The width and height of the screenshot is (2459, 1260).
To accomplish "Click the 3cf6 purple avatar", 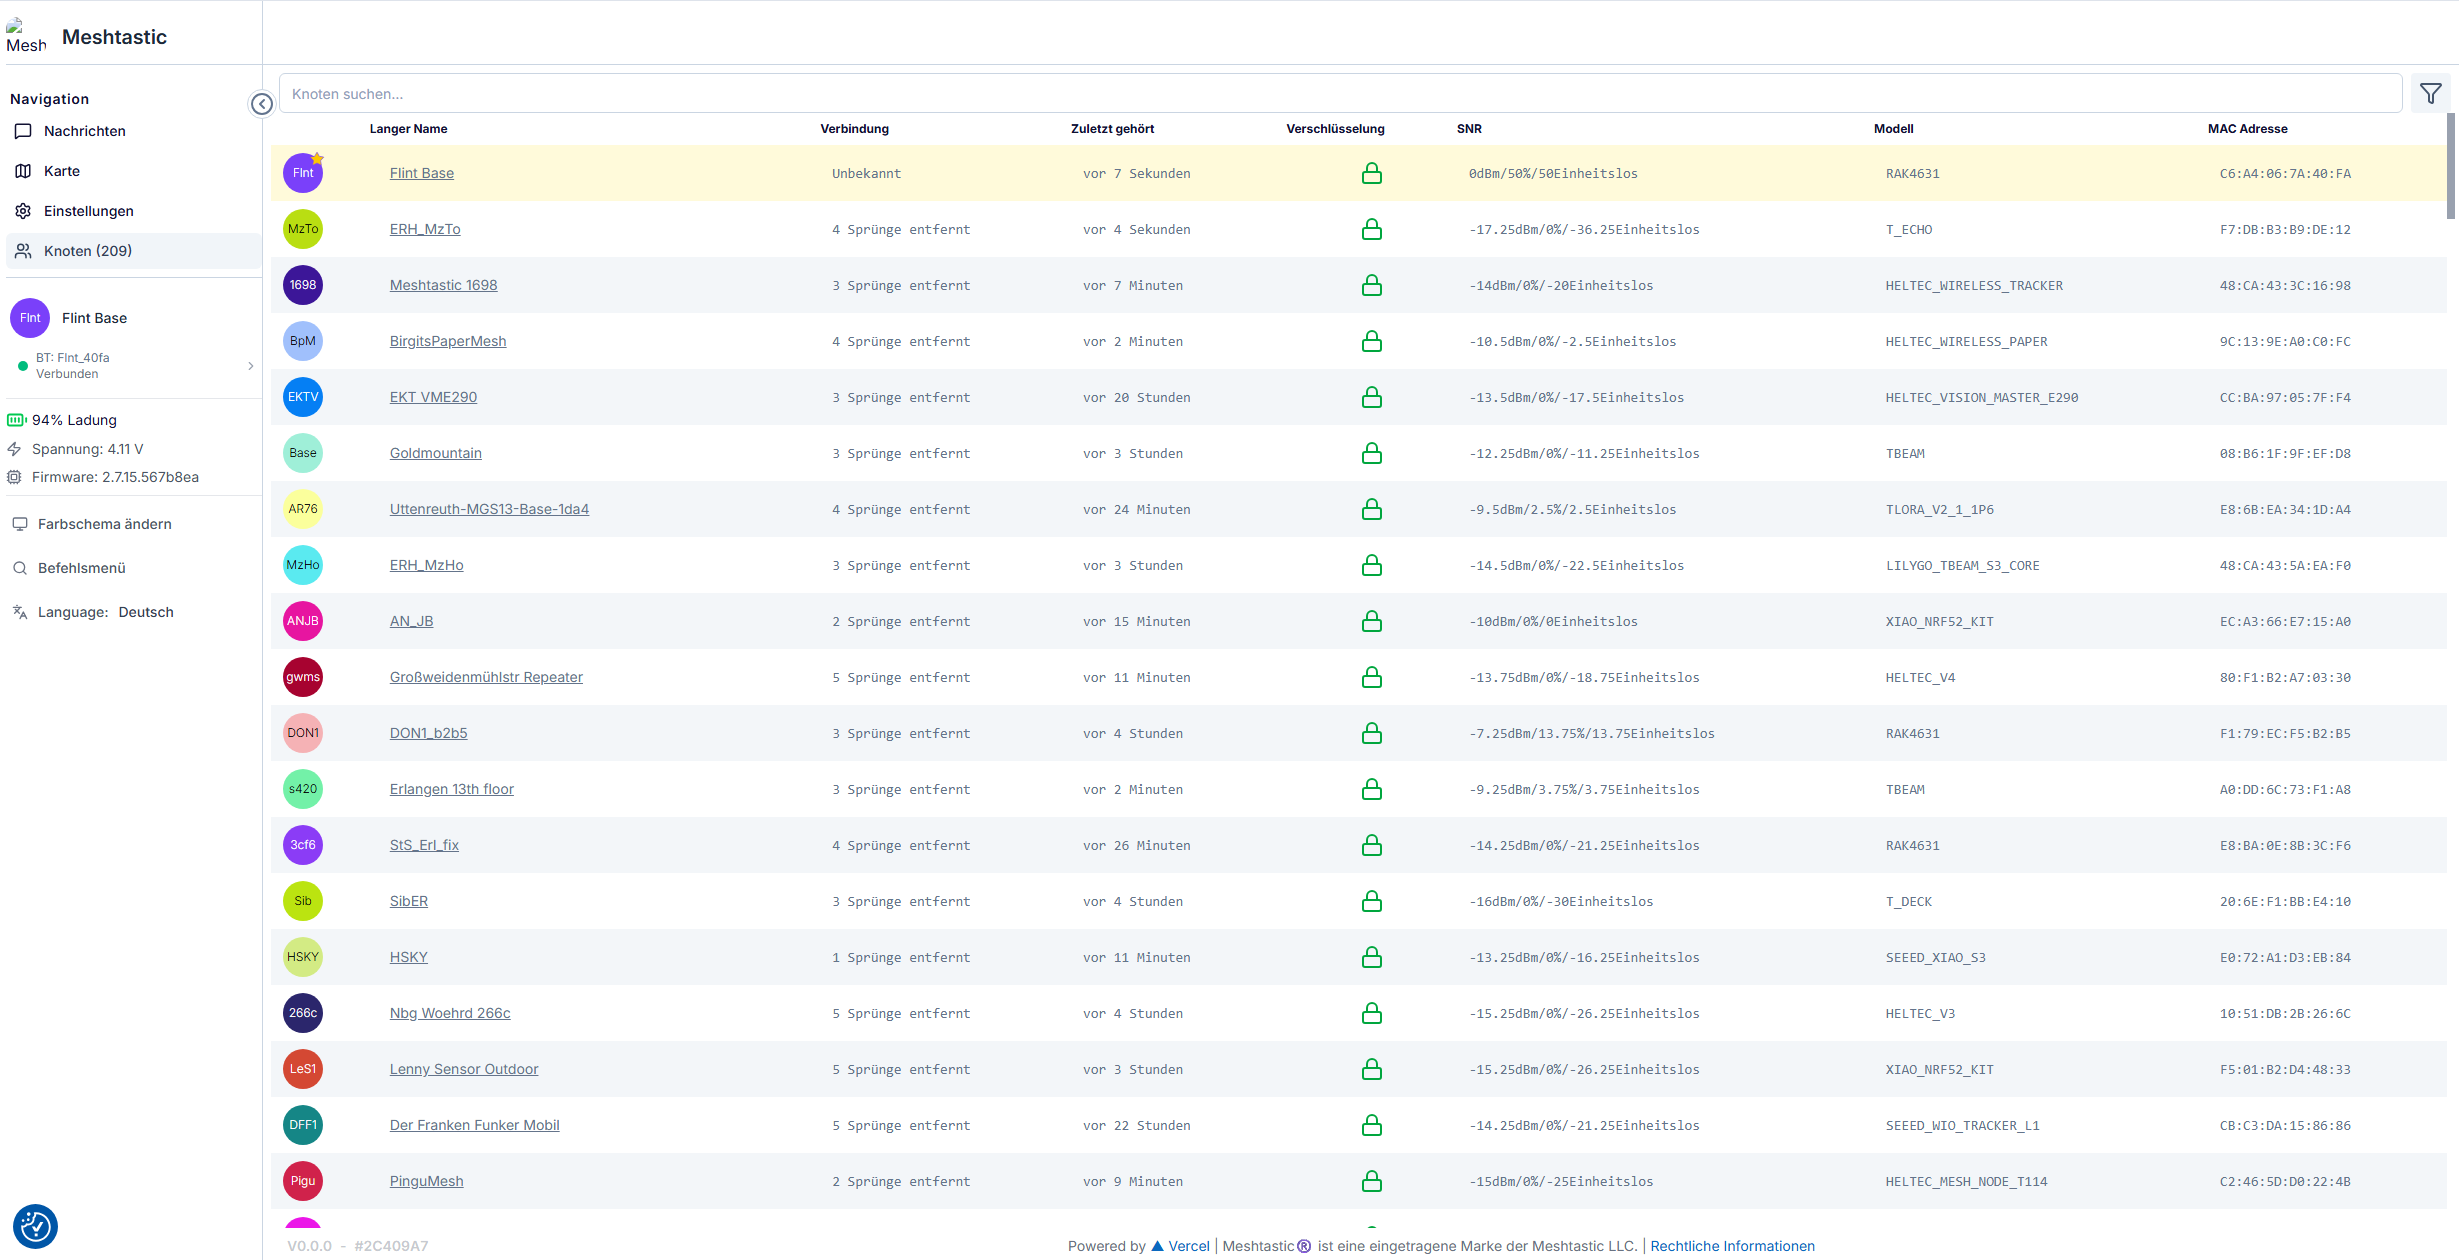I will click(x=303, y=845).
